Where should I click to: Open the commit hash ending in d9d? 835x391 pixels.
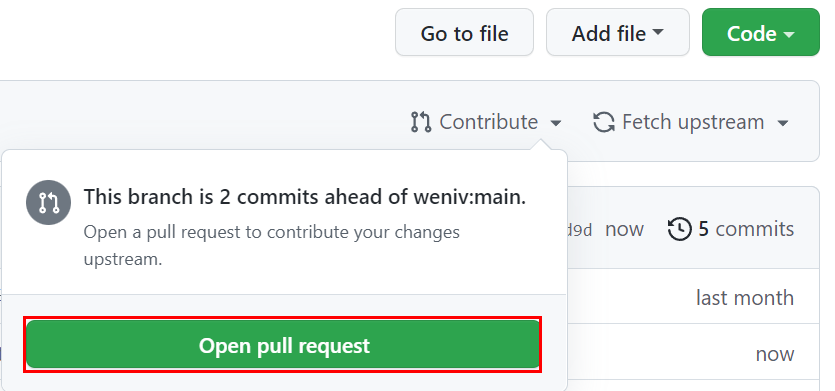click(x=580, y=230)
